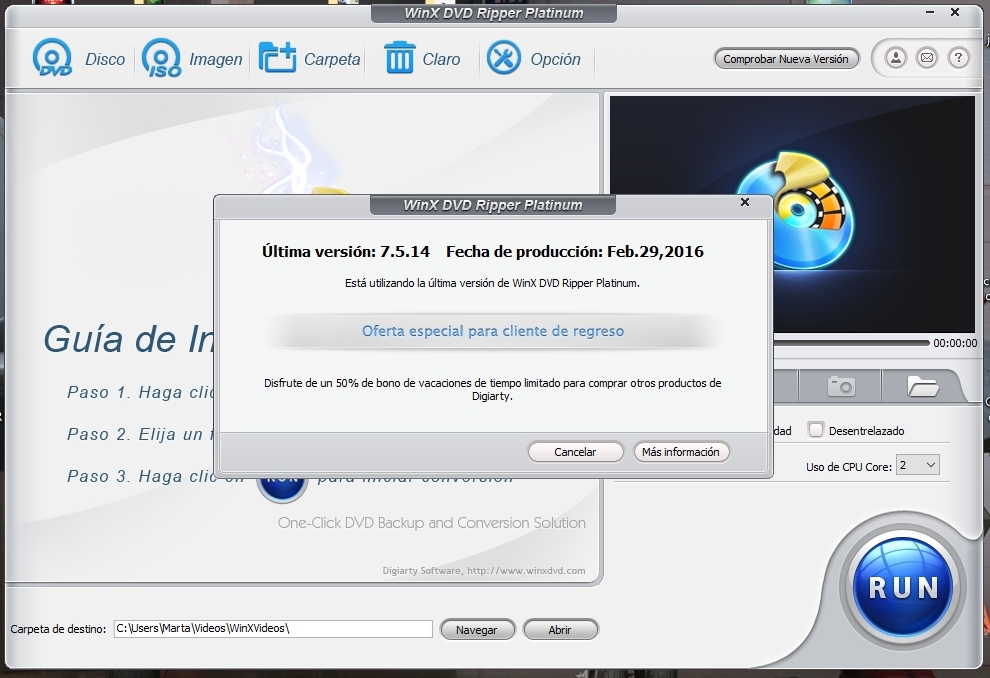Viewport: 990px width, 678px height.
Task: Open the user account icon
Action: click(895, 58)
